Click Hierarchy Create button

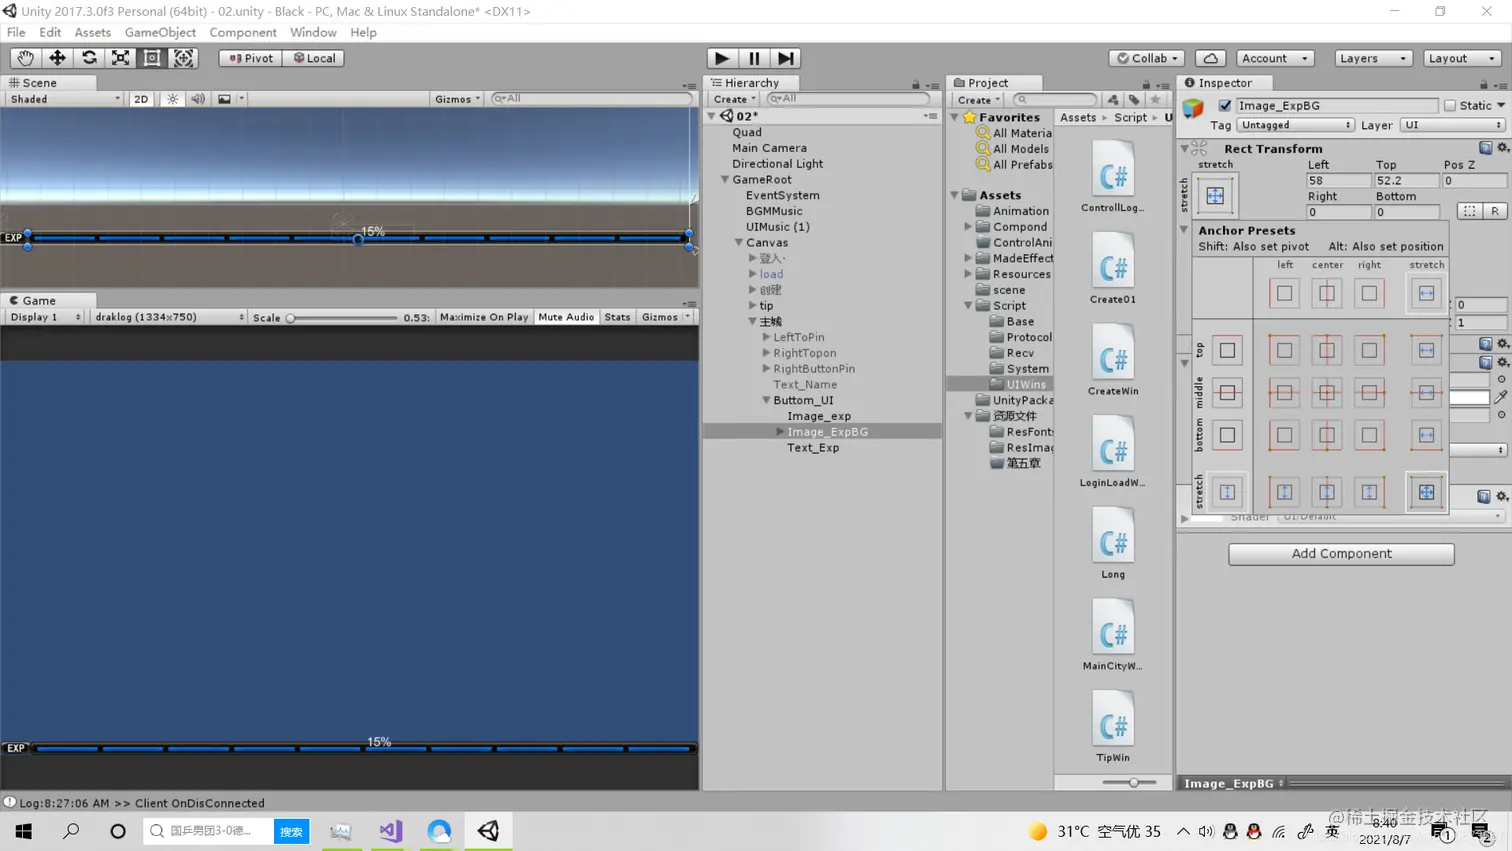point(734,99)
